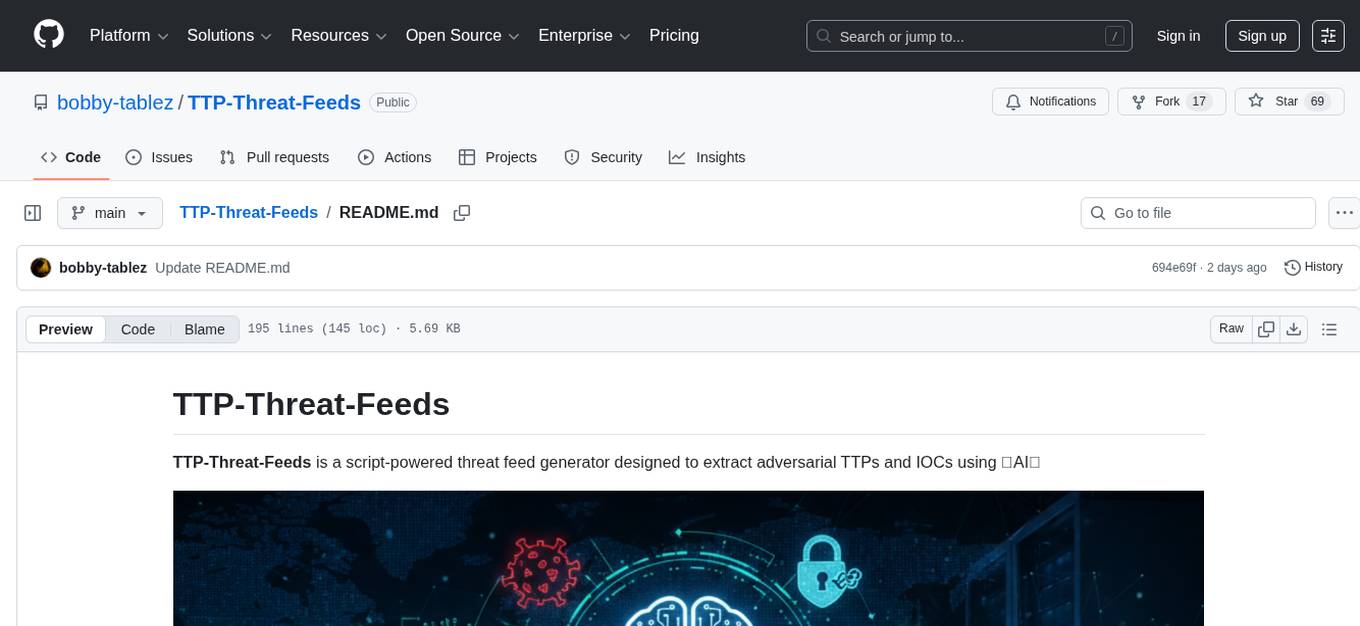Open the Issues tab
1360x626 pixels.
pyautogui.click(x=159, y=157)
